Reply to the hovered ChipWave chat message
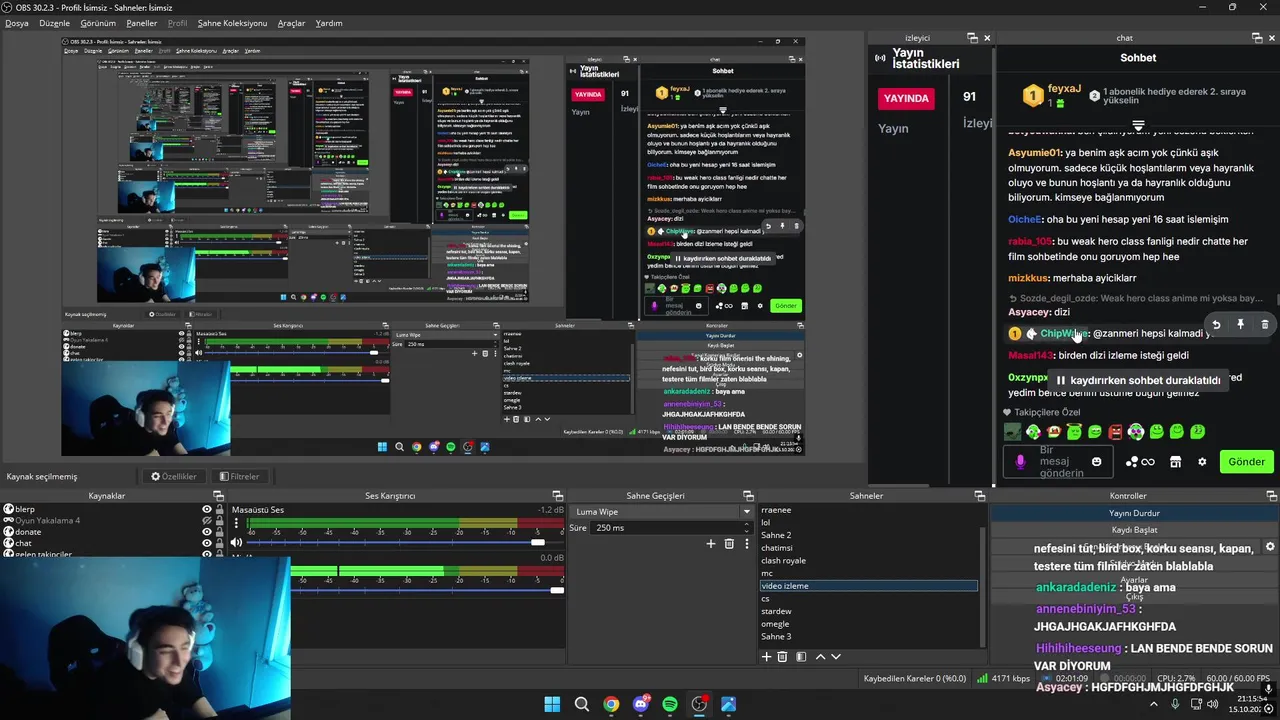This screenshot has height=720, width=1280. point(1216,324)
